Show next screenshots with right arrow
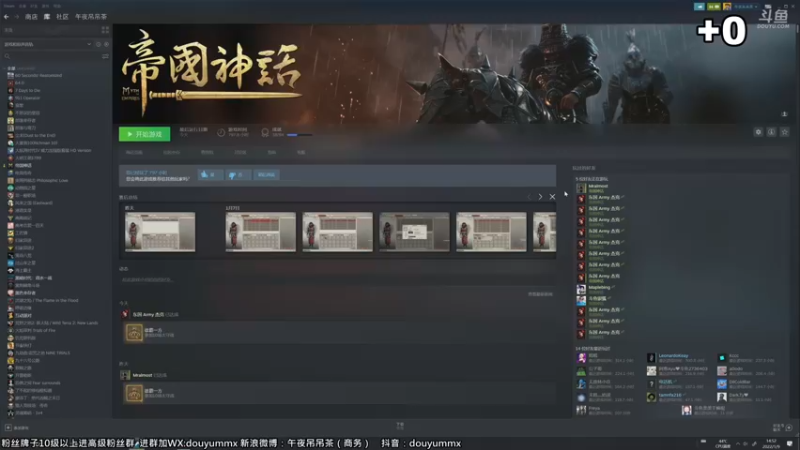 pos(540,197)
